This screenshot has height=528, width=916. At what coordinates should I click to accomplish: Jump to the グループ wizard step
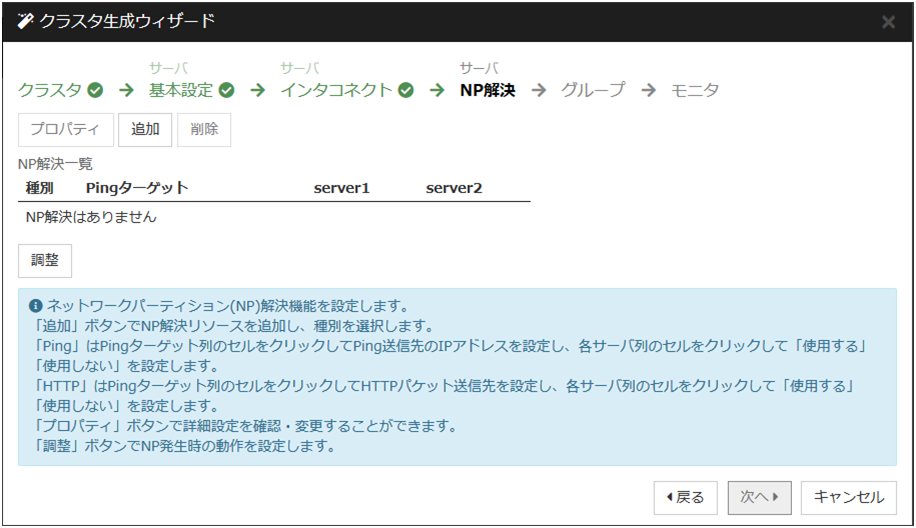pos(593,90)
